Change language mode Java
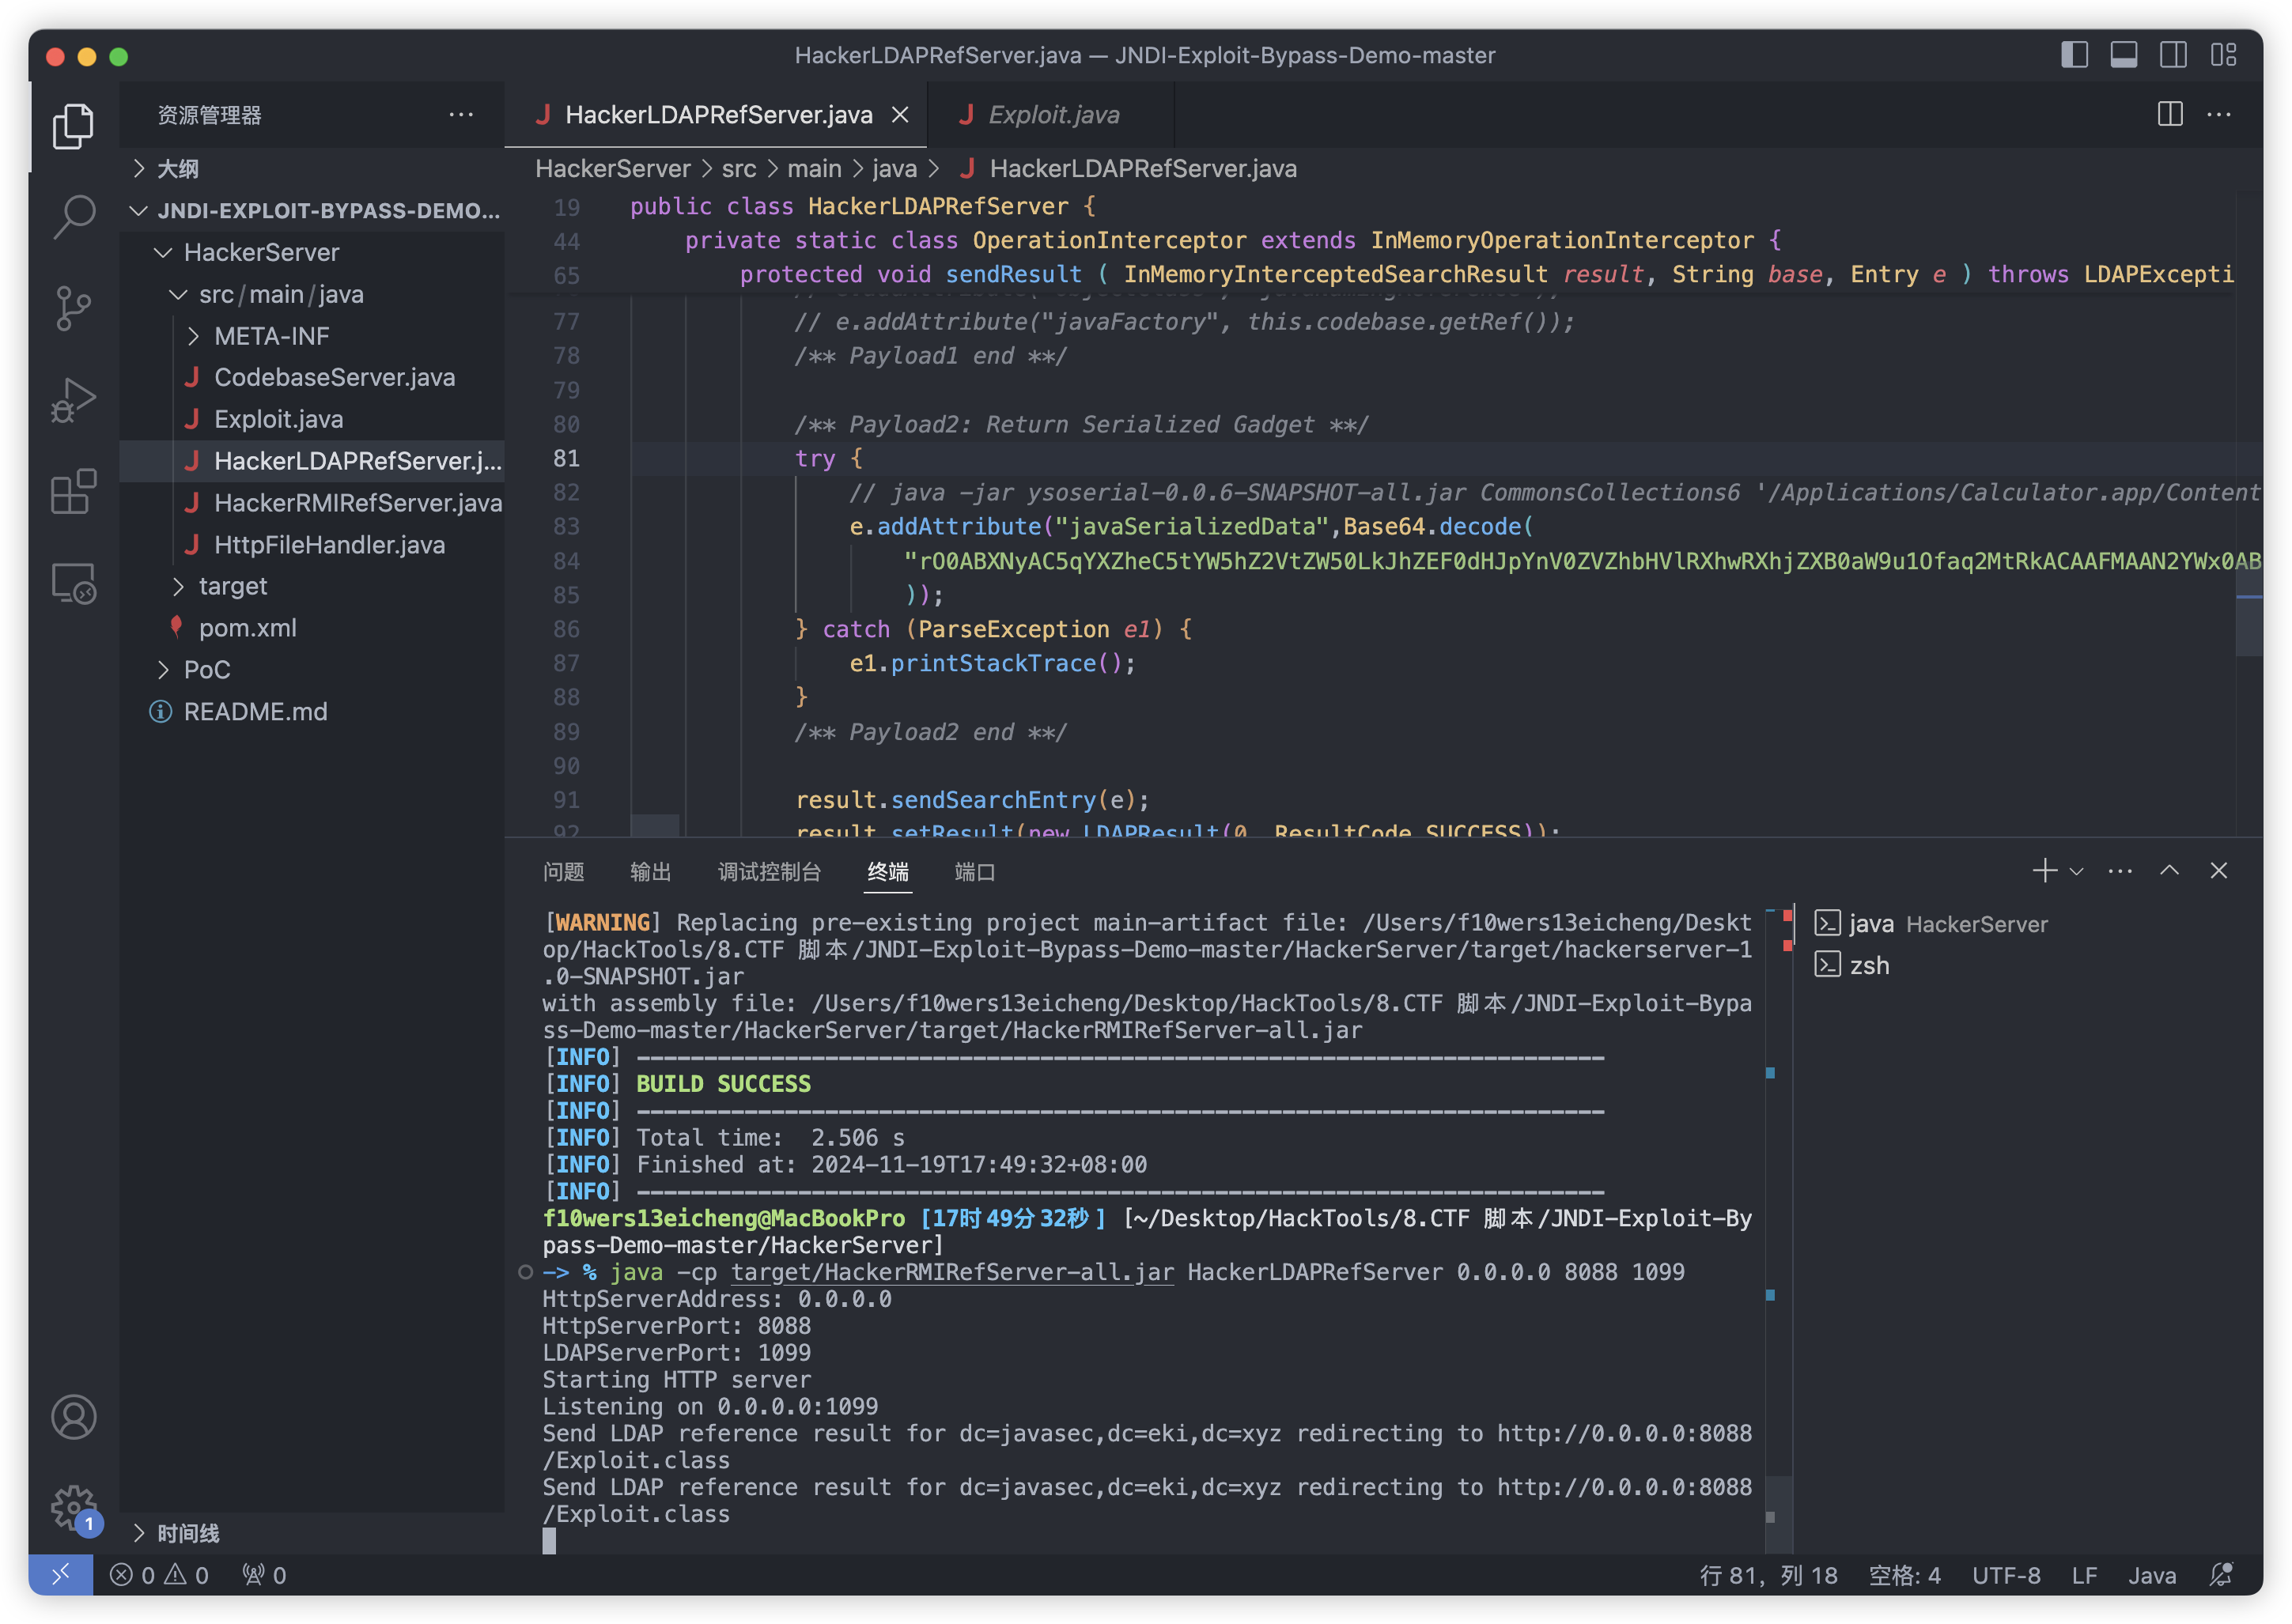This screenshot has width=2292, height=1624. (2151, 1575)
